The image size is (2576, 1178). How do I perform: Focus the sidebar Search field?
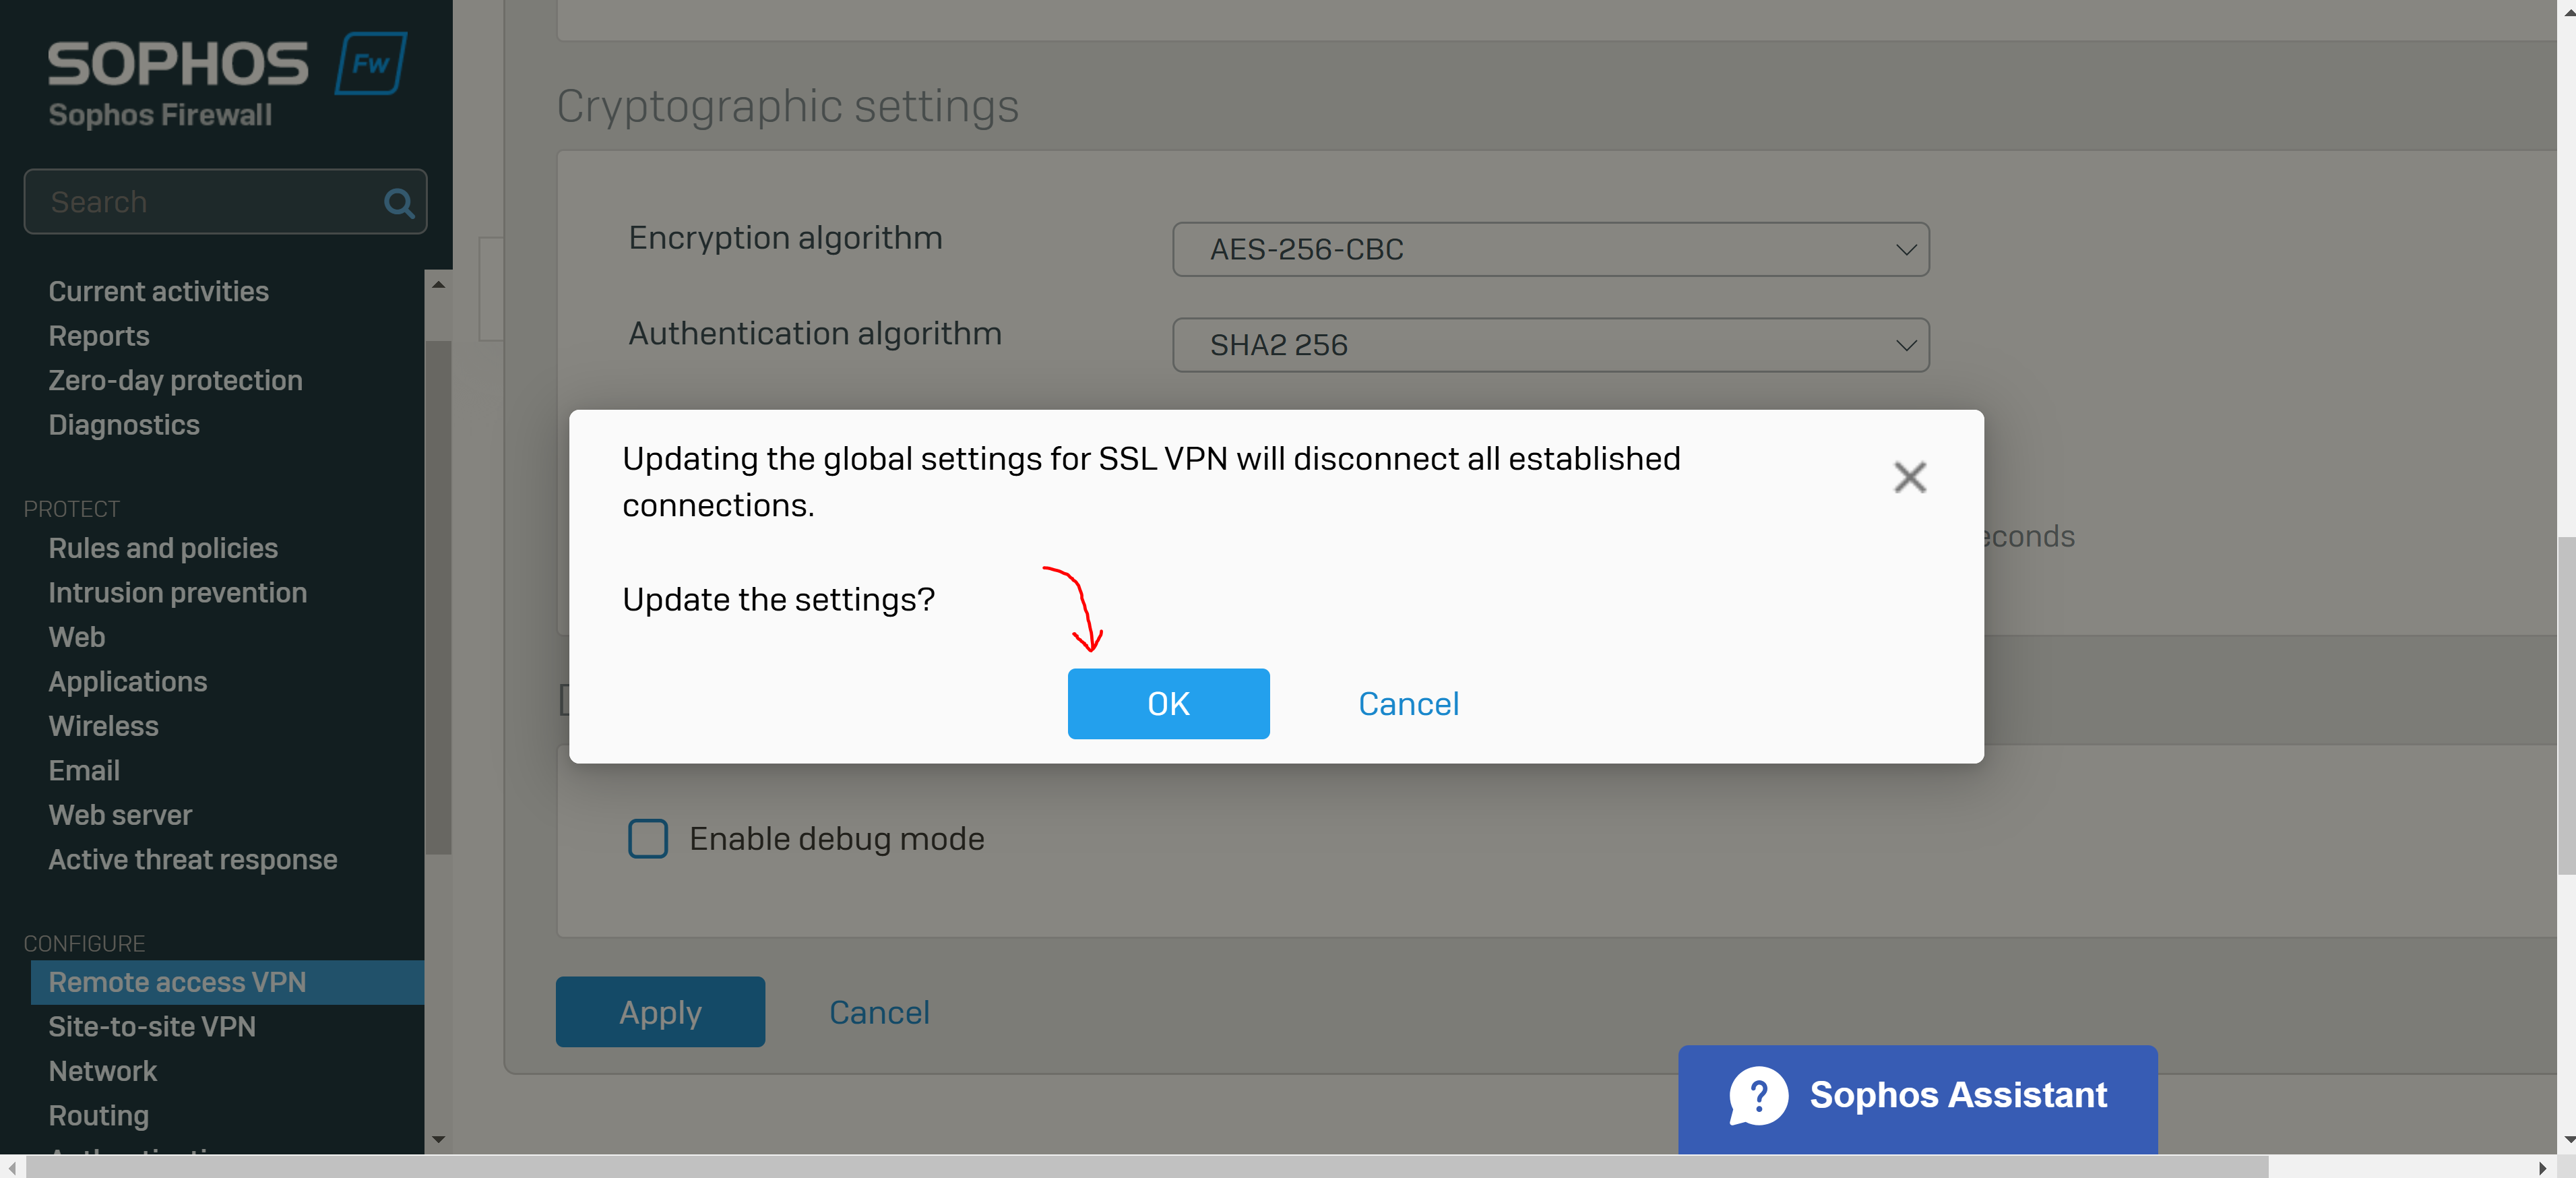click(x=225, y=202)
